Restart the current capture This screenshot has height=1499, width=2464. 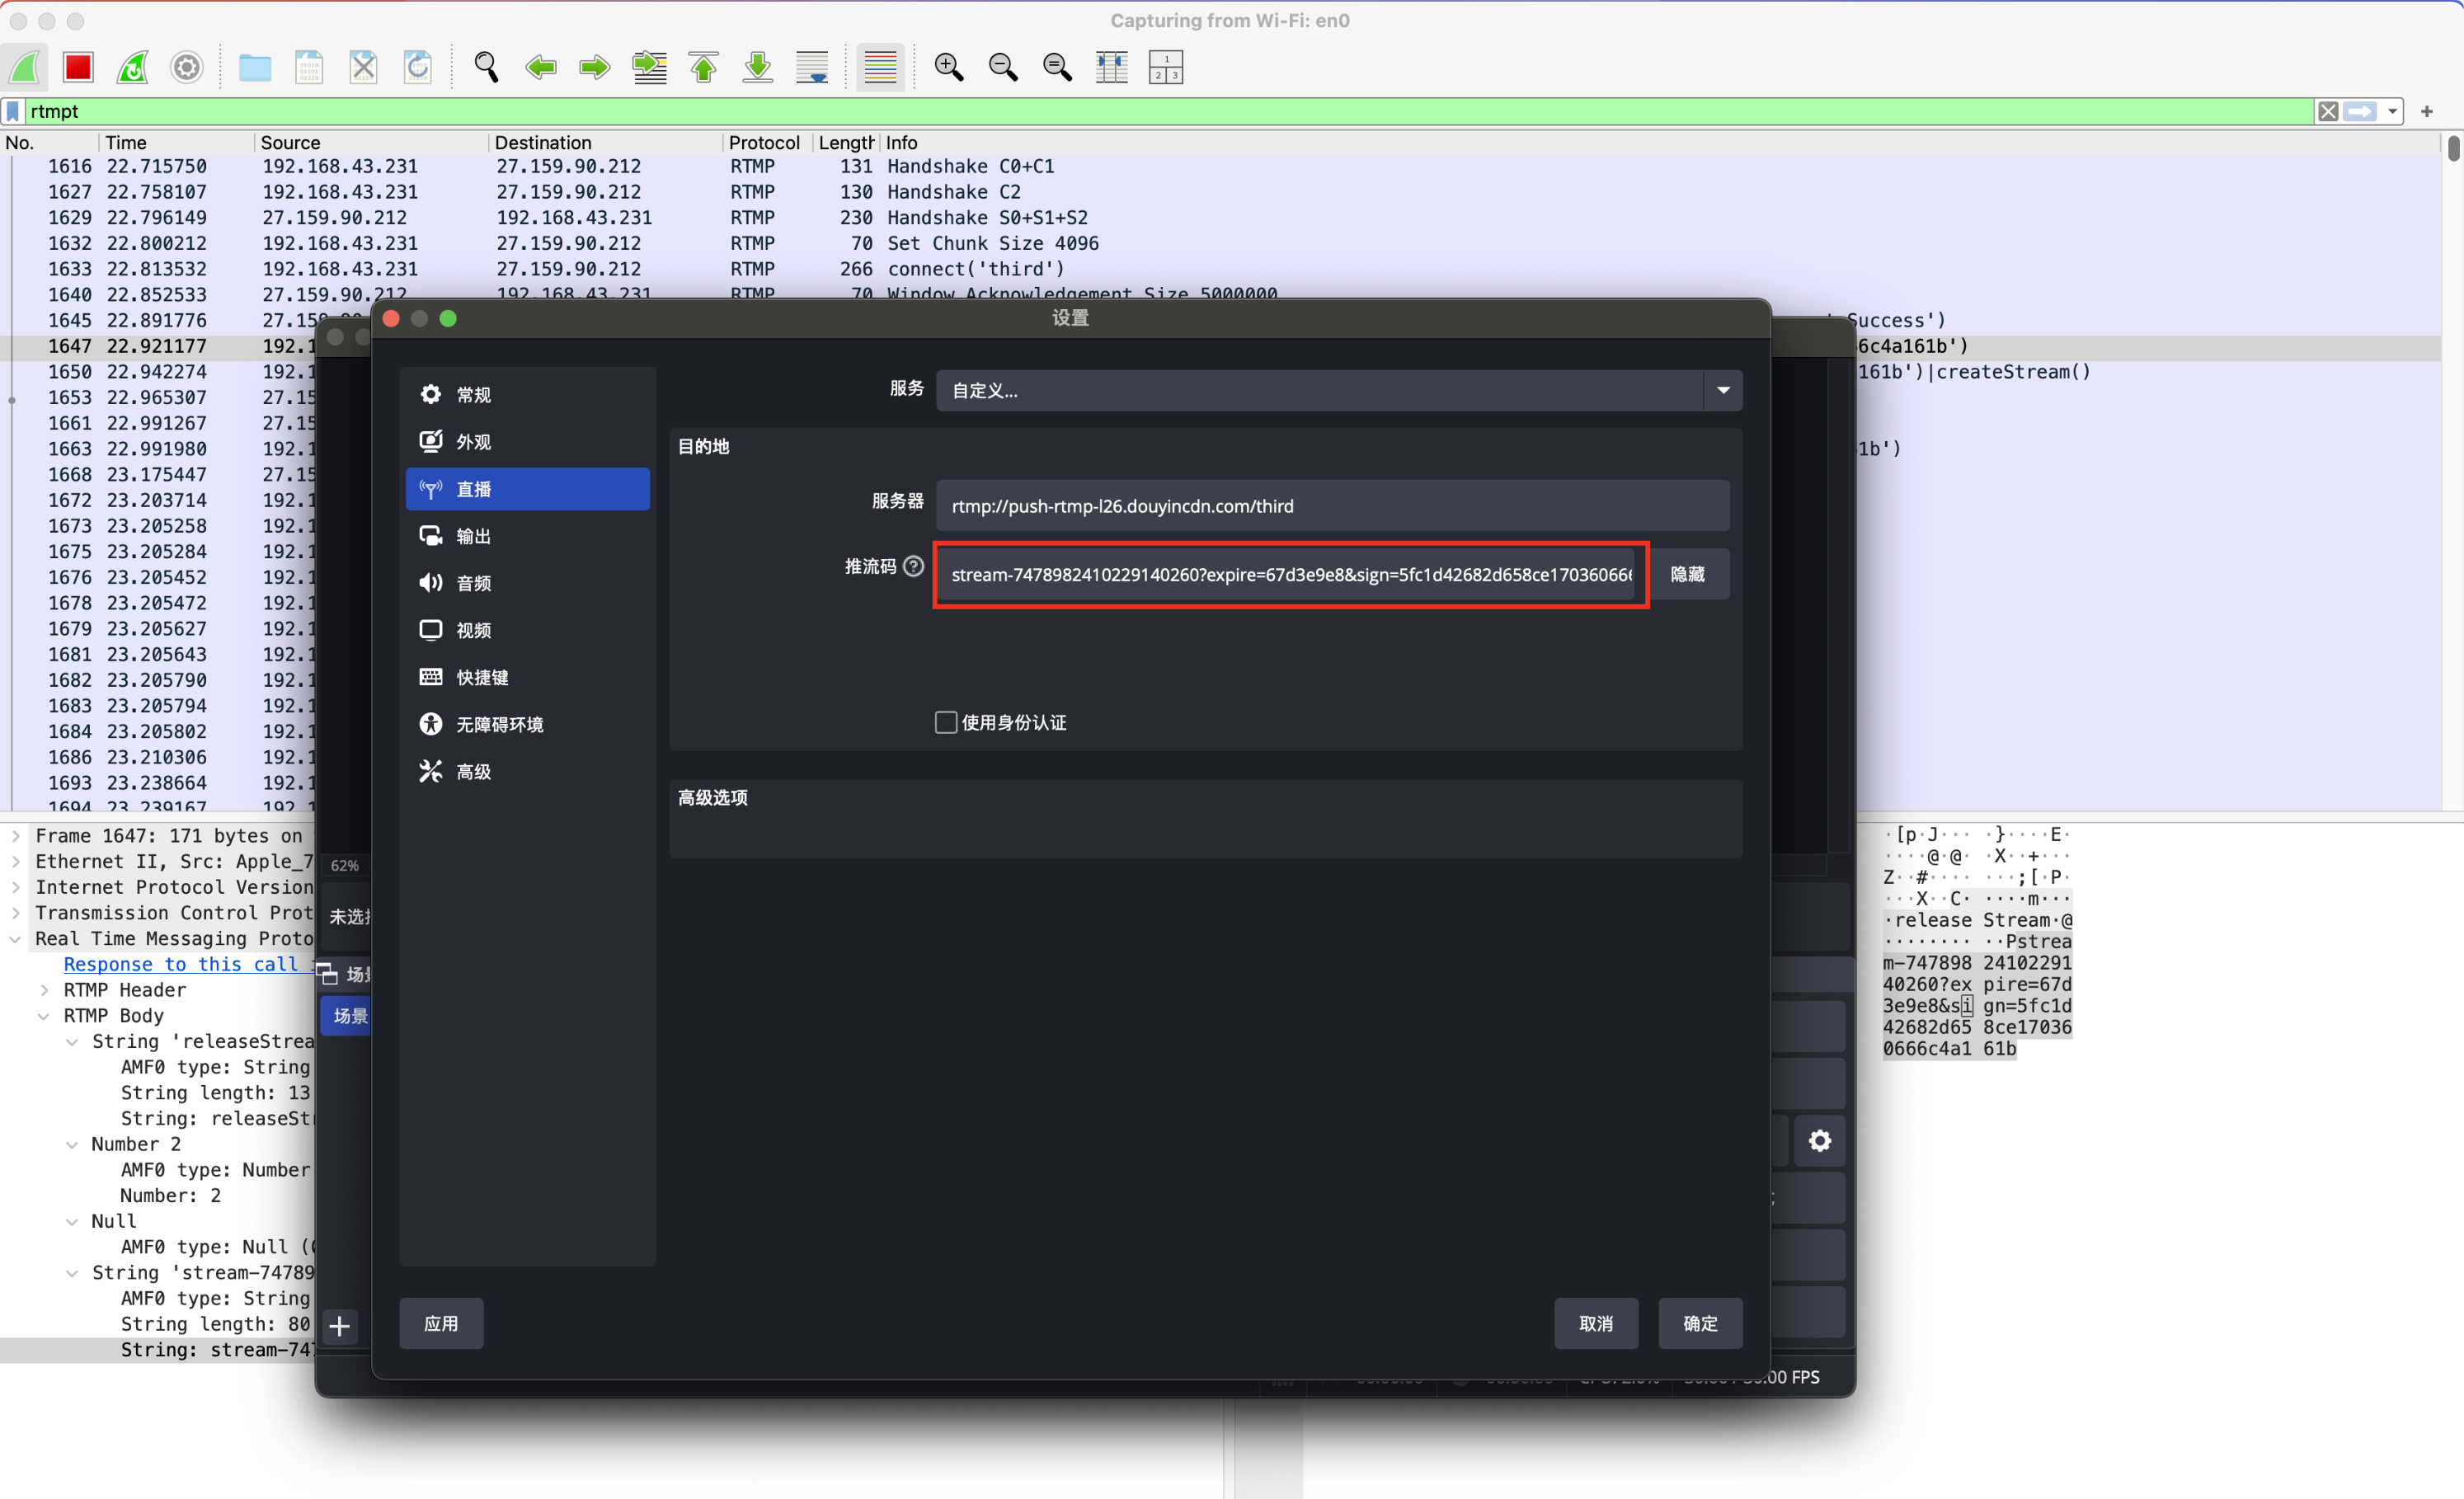tap(132, 67)
